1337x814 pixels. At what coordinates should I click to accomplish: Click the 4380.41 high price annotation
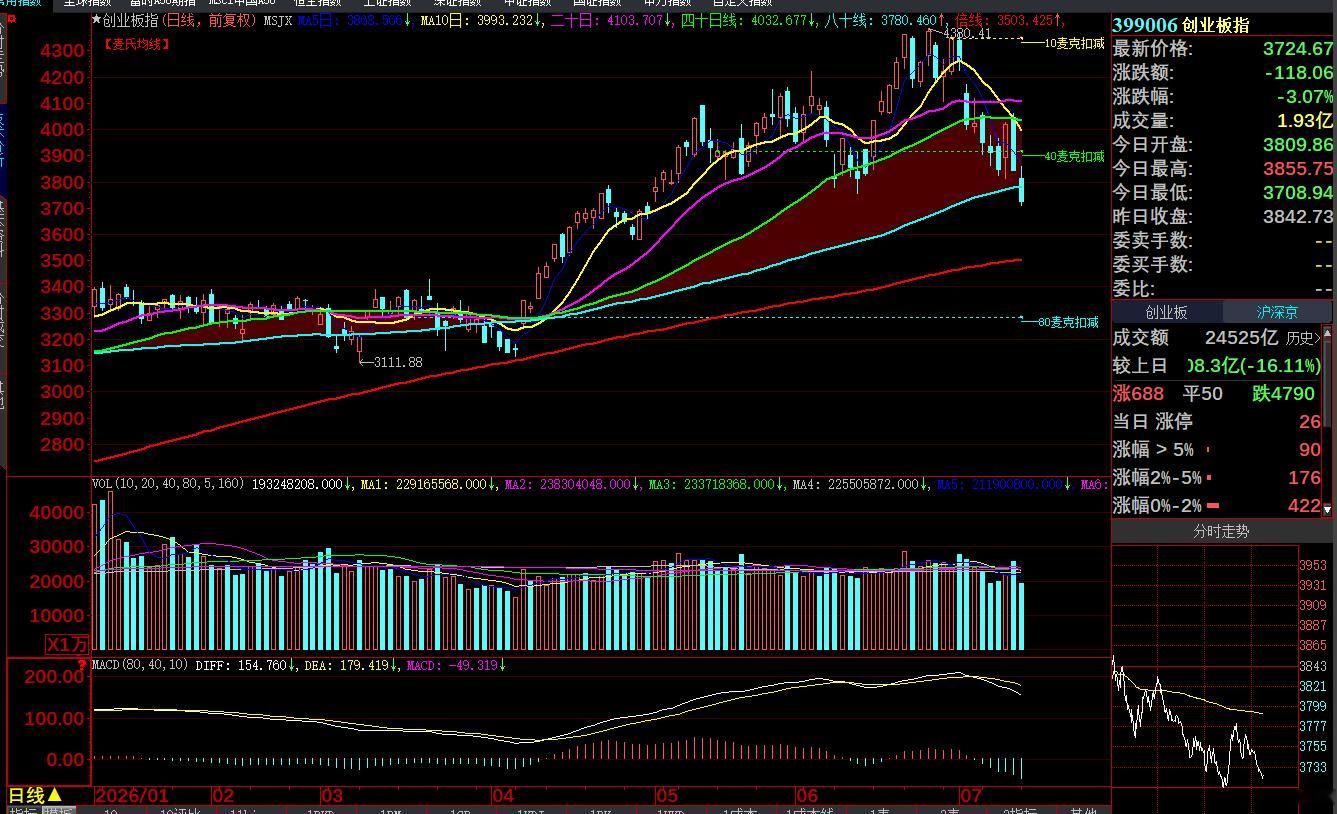pos(967,34)
